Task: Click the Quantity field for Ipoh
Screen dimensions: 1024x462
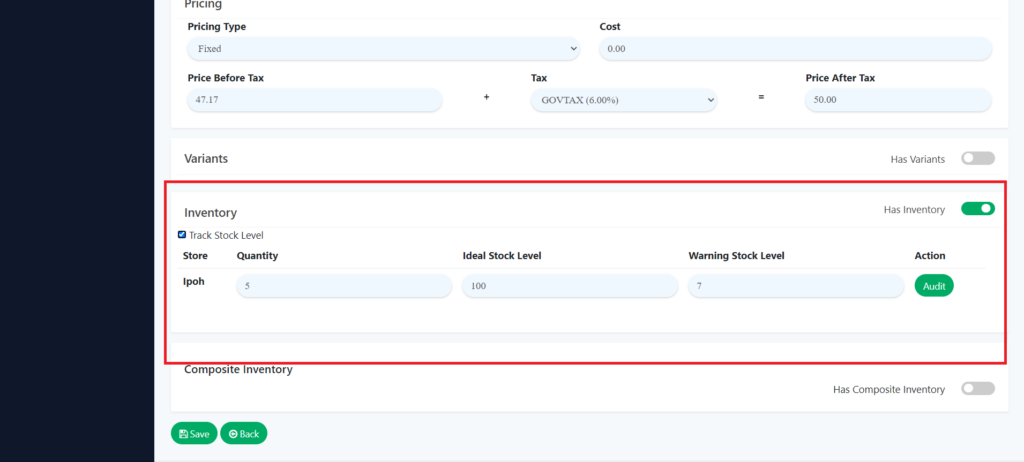Action: click(344, 286)
